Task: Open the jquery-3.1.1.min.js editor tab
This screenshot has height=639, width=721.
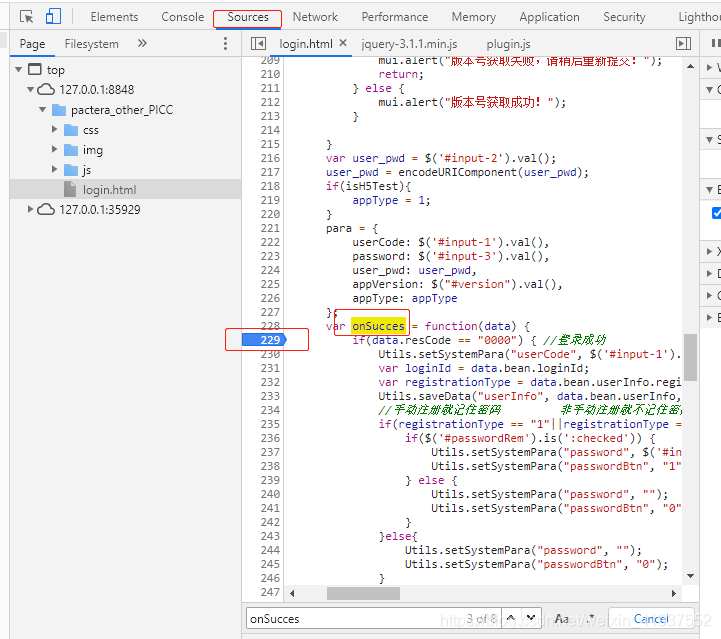Action: point(409,44)
